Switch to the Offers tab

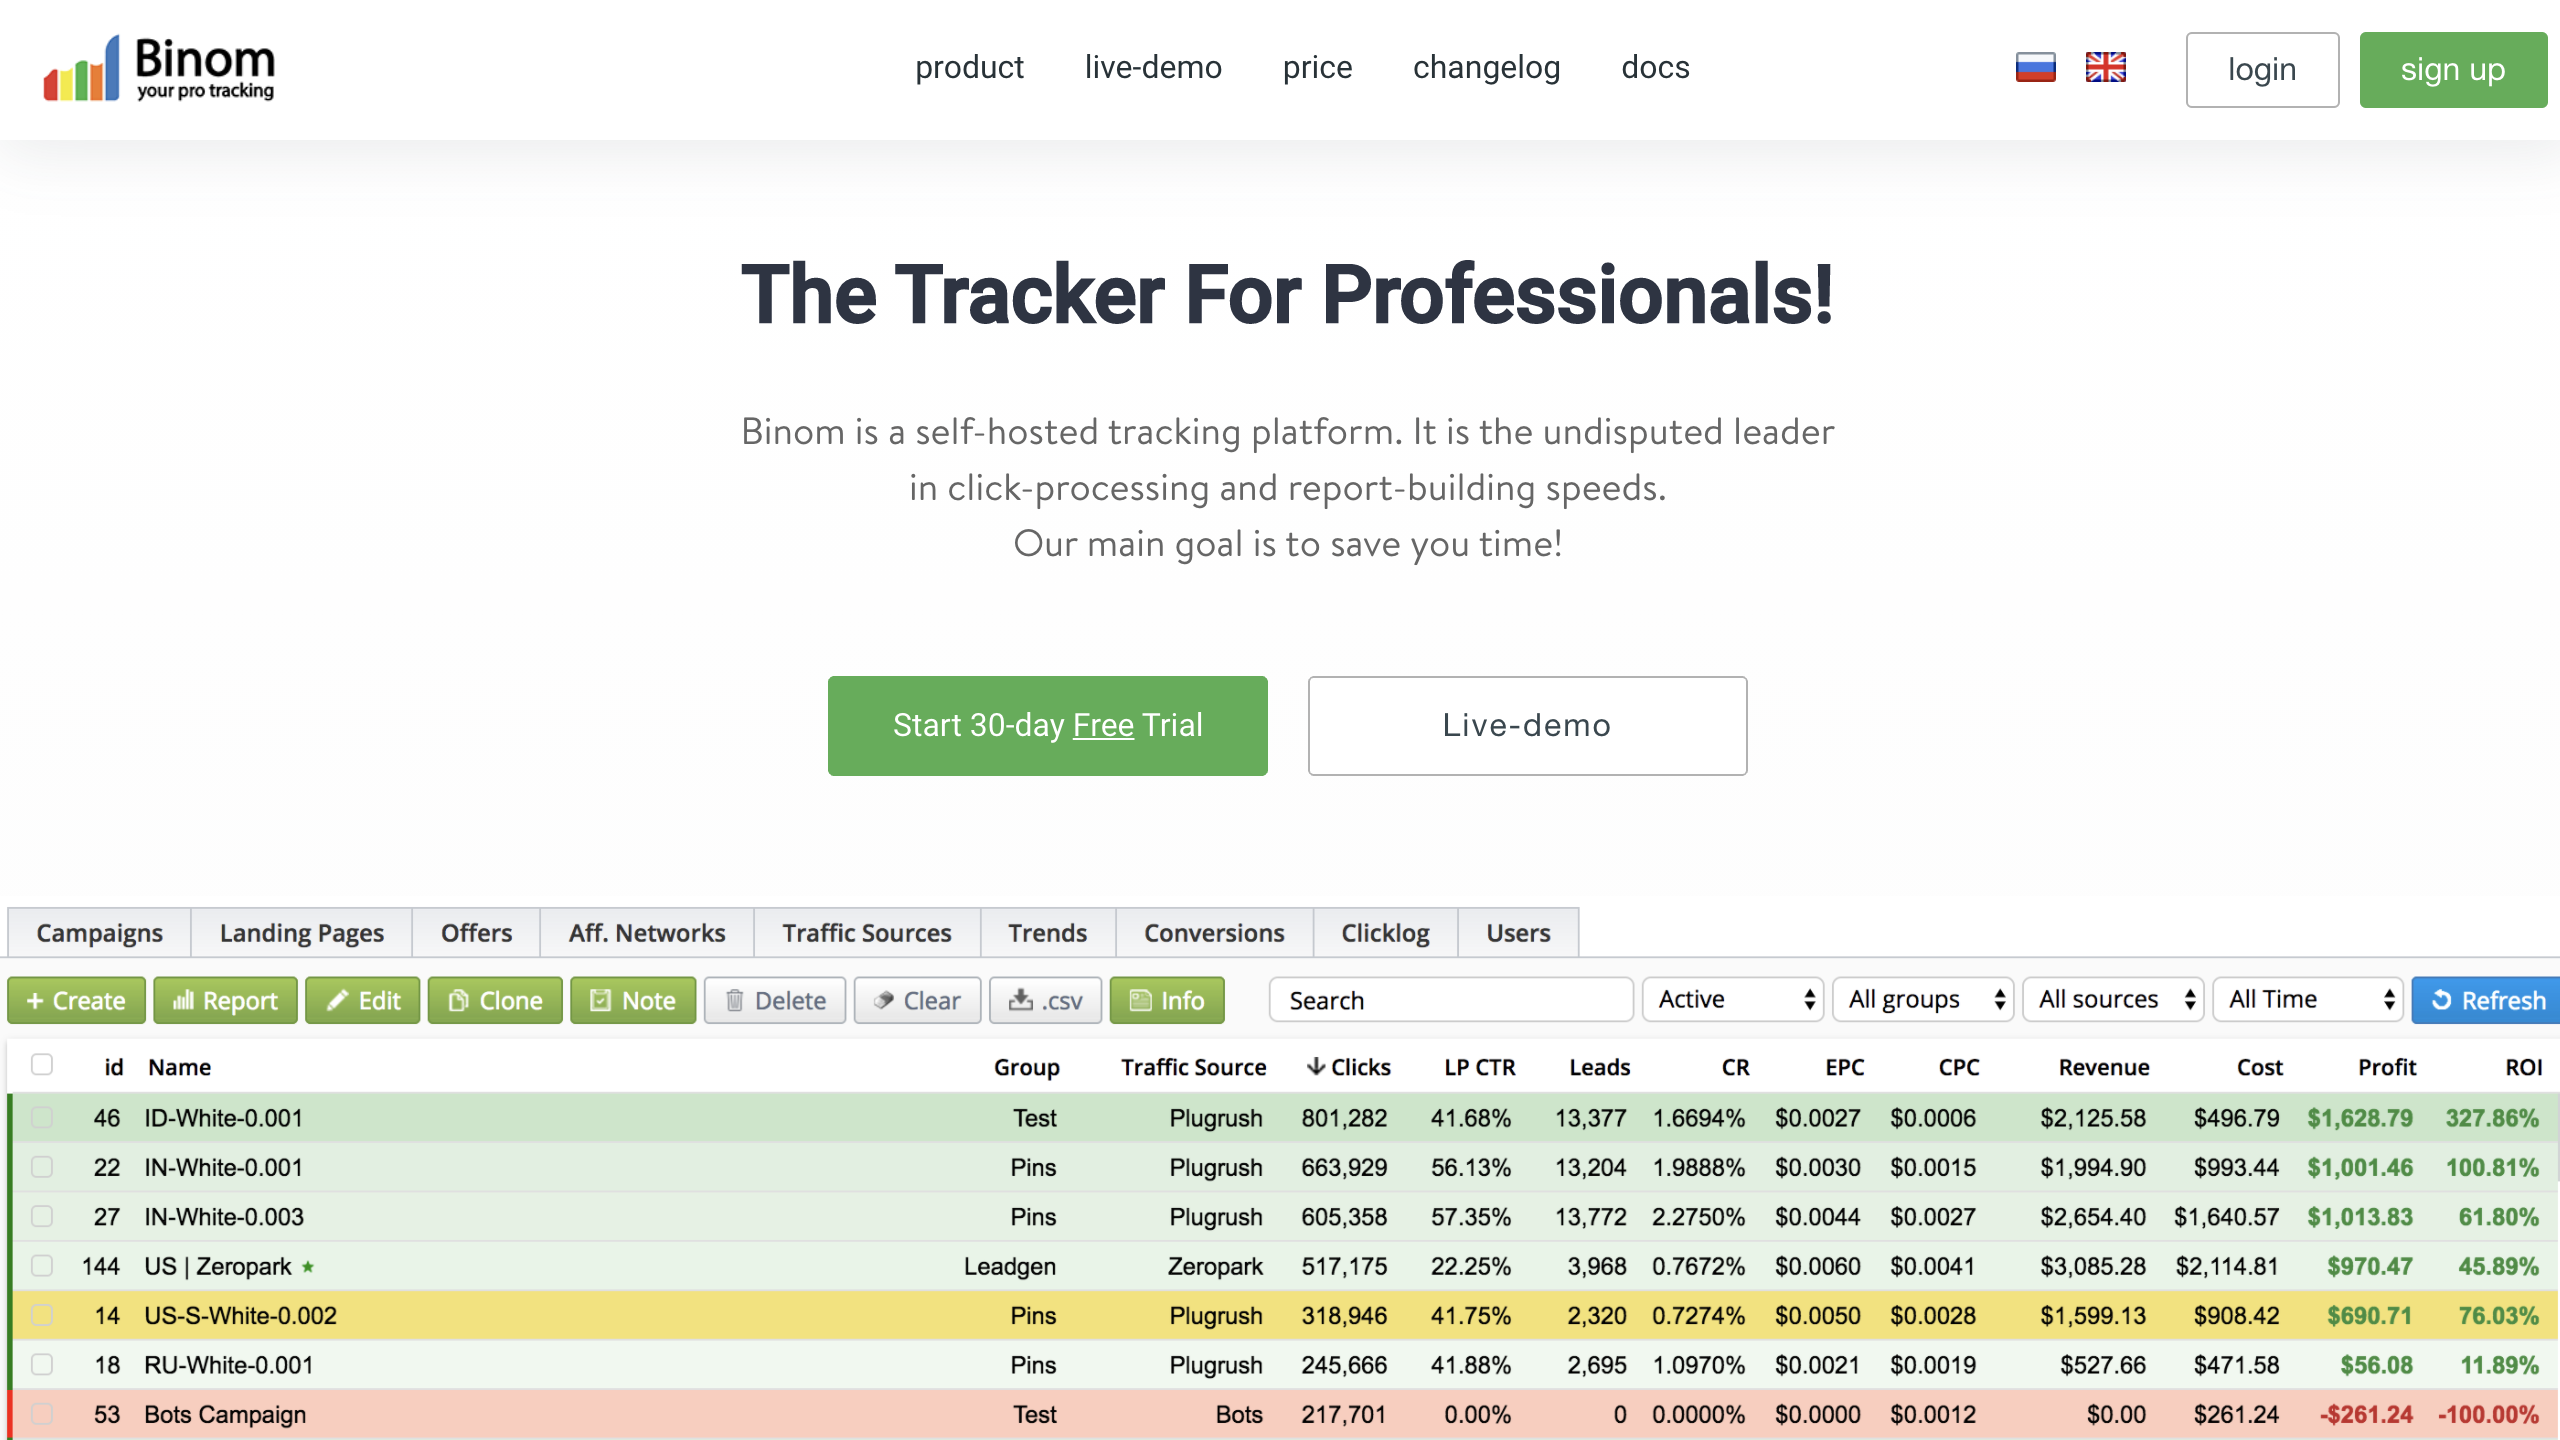477,933
